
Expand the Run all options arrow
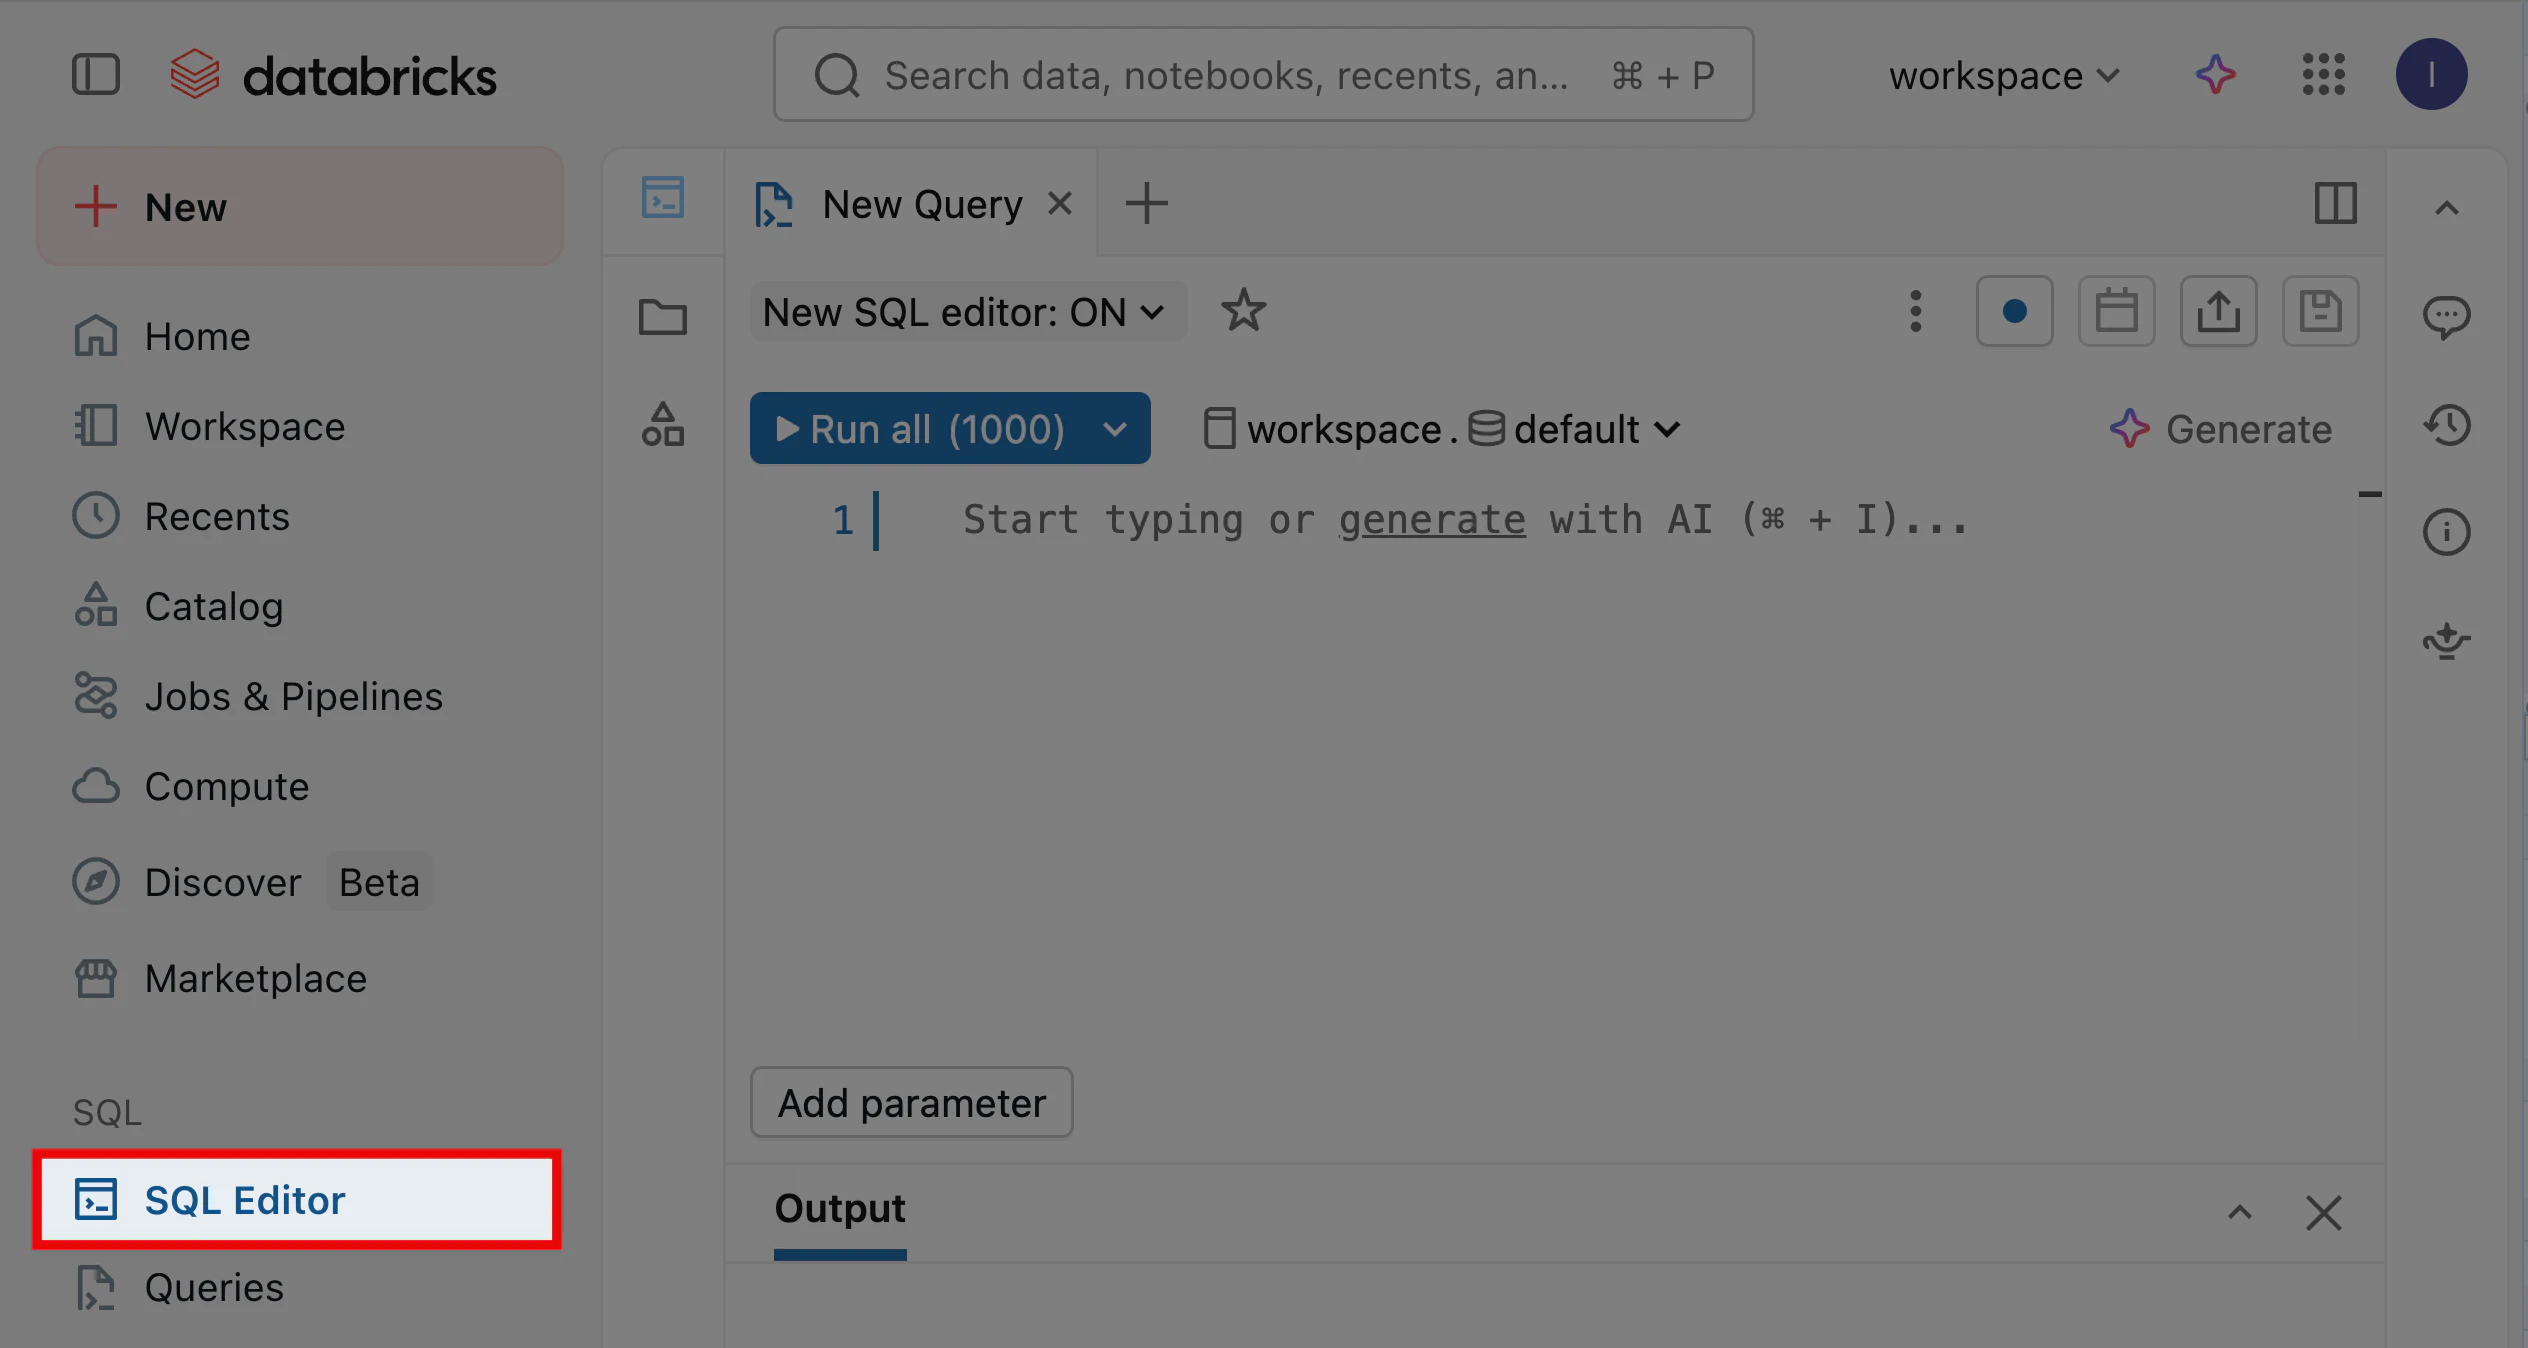point(1115,429)
